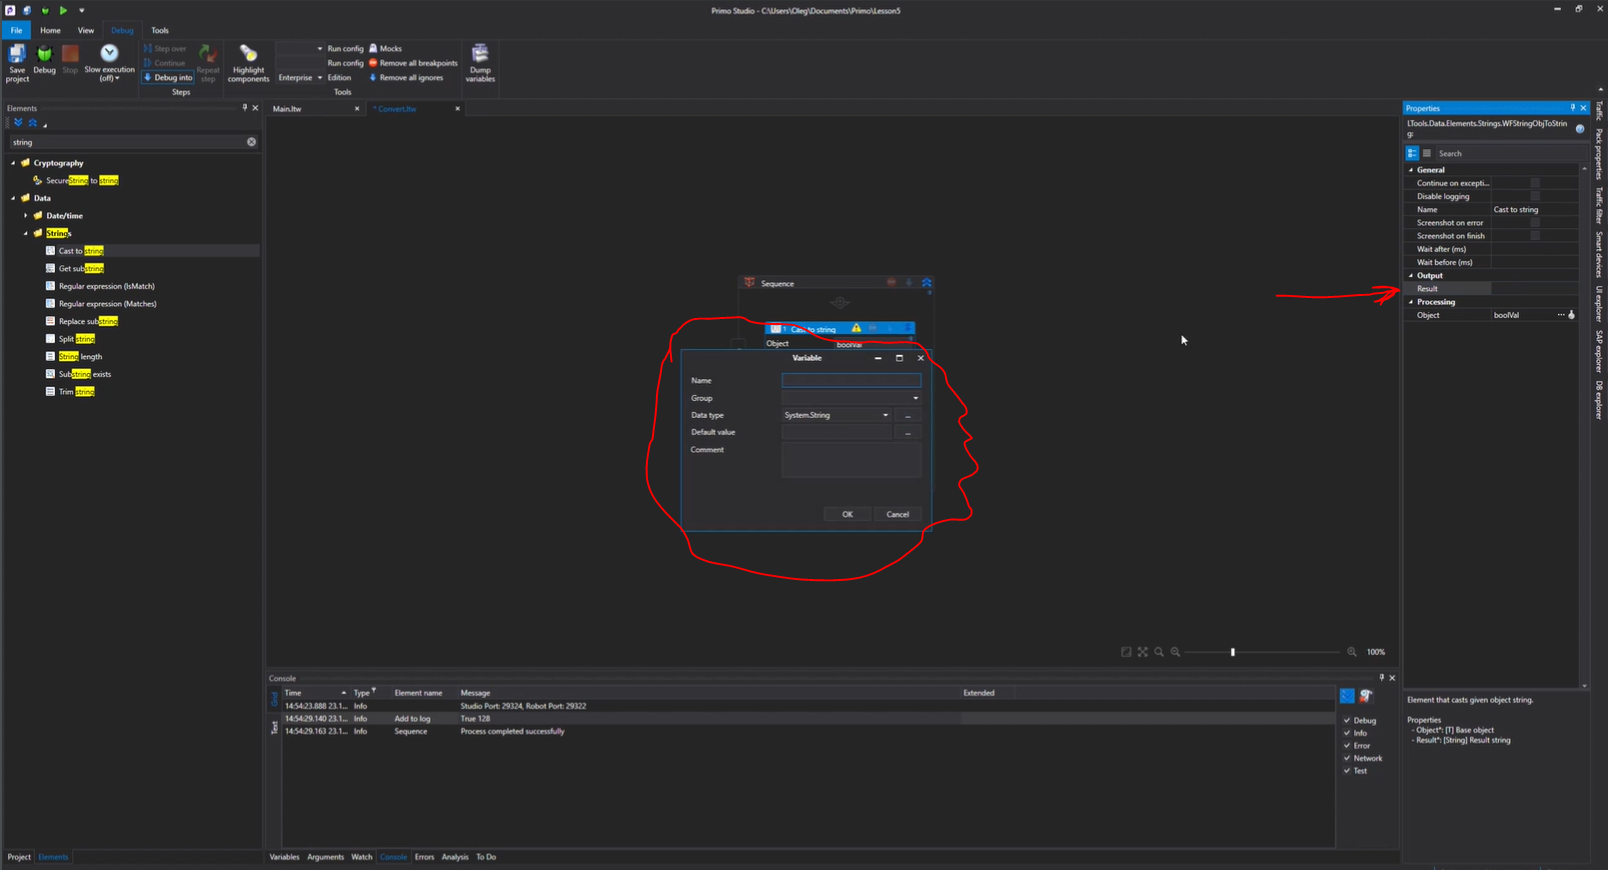Clear the console with the eraser icon
This screenshot has width=1608, height=870.
(1366, 696)
